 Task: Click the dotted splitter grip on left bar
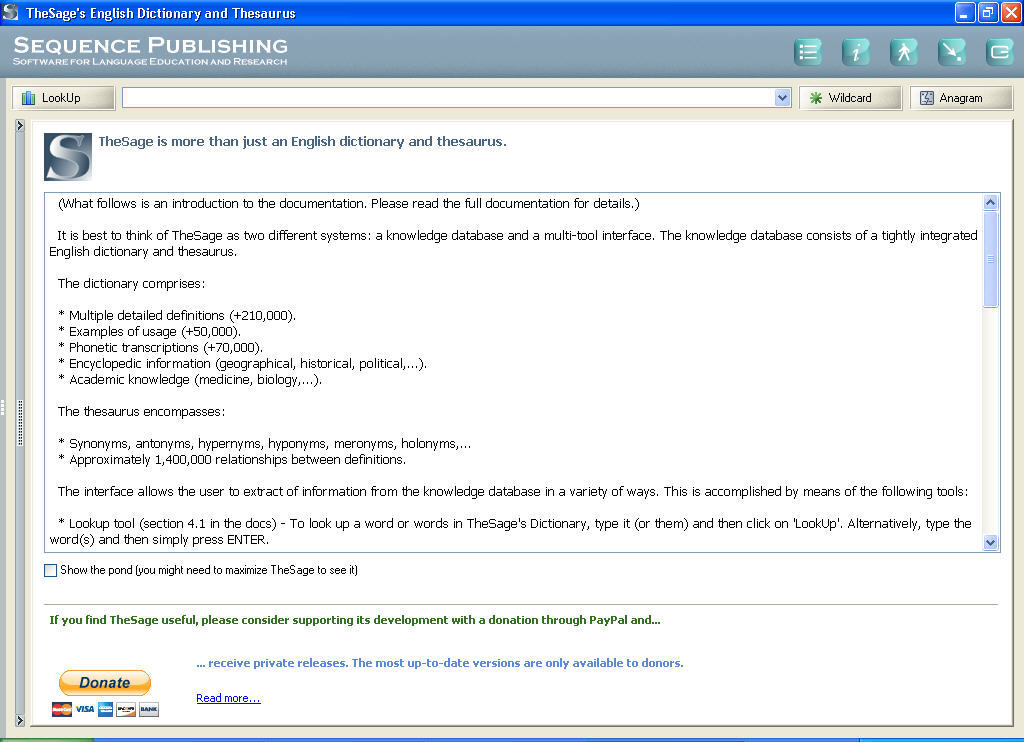[x=20, y=423]
